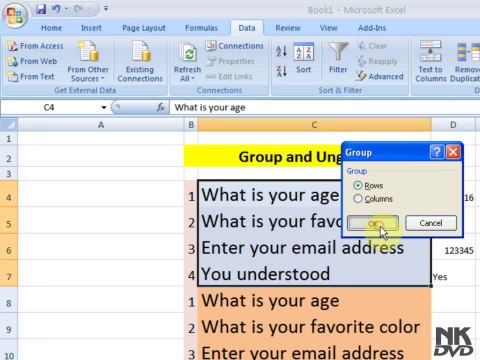Open the Review tab
The width and height of the screenshot is (480, 360).
[288, 28]
